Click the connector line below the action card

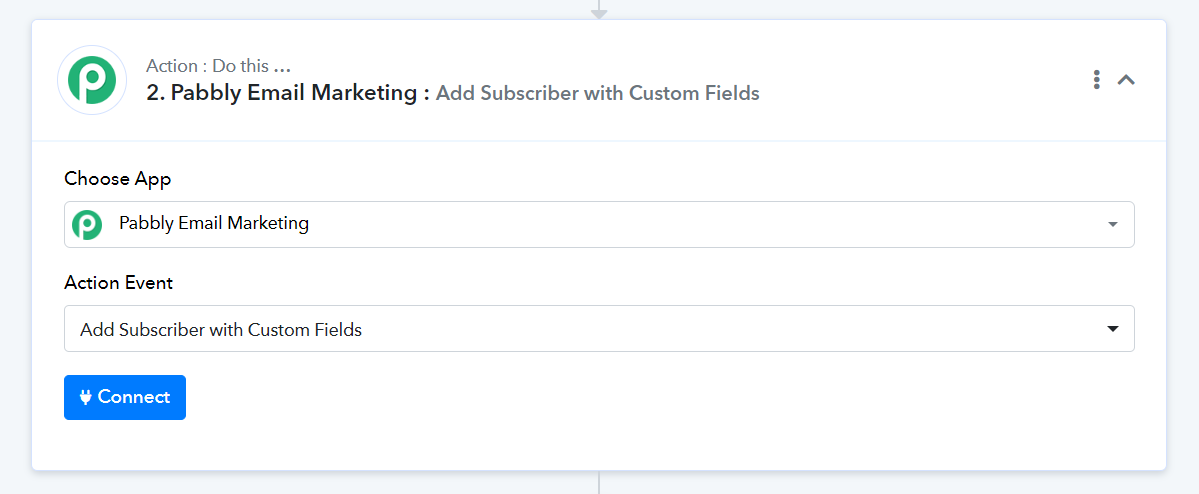point(599,483)
